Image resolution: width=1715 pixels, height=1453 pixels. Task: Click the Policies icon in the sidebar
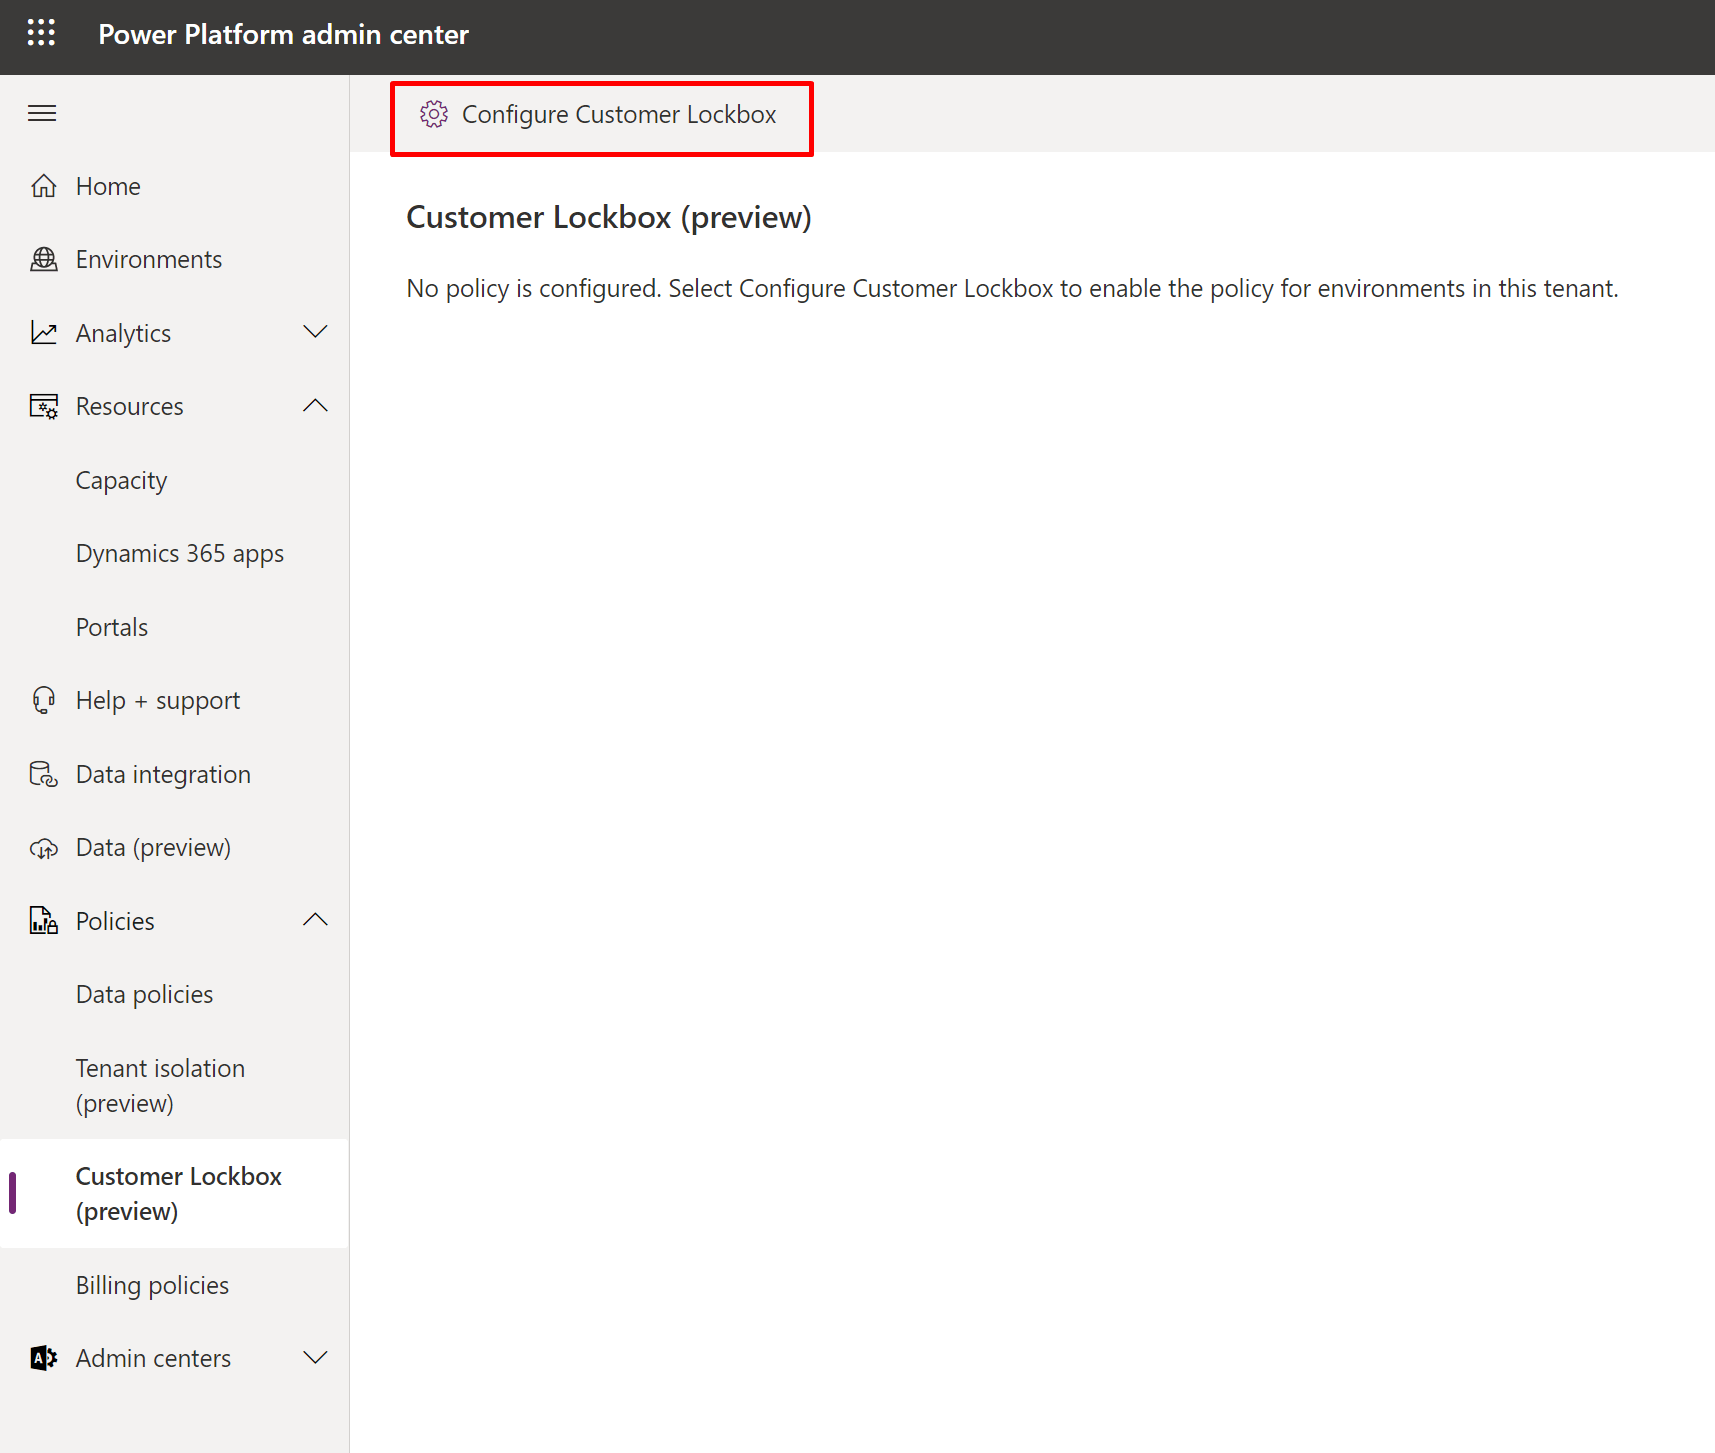(44, 920)
